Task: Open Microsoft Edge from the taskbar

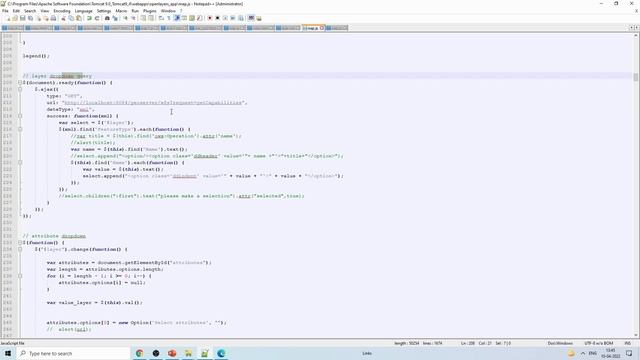Action: pyautogui.click(x=221, y=353)
